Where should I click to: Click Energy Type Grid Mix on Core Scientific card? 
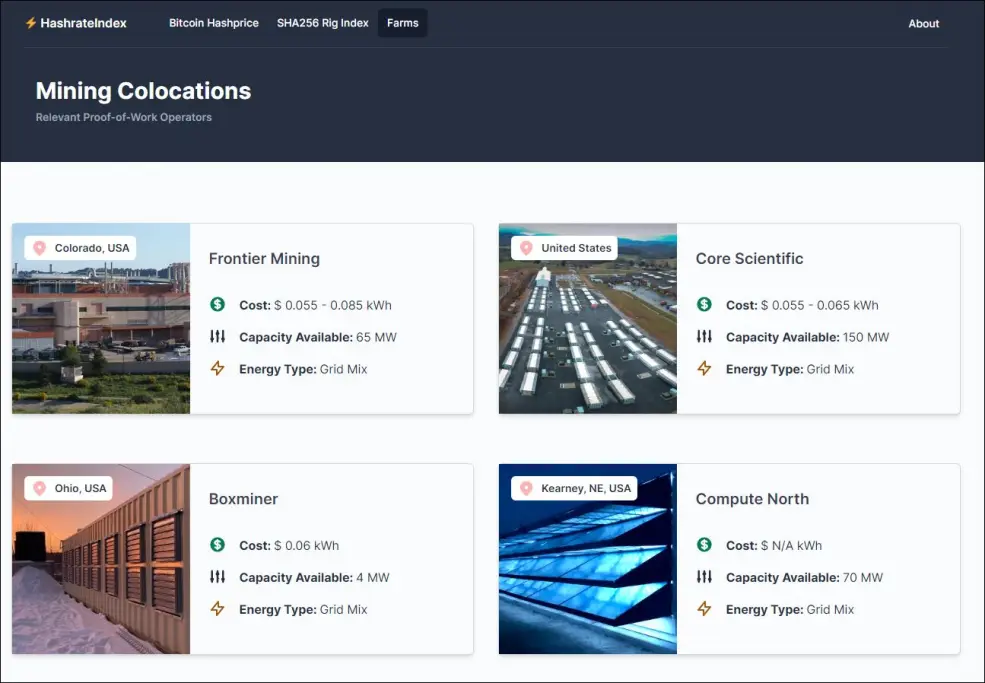(x=790, y=369)
